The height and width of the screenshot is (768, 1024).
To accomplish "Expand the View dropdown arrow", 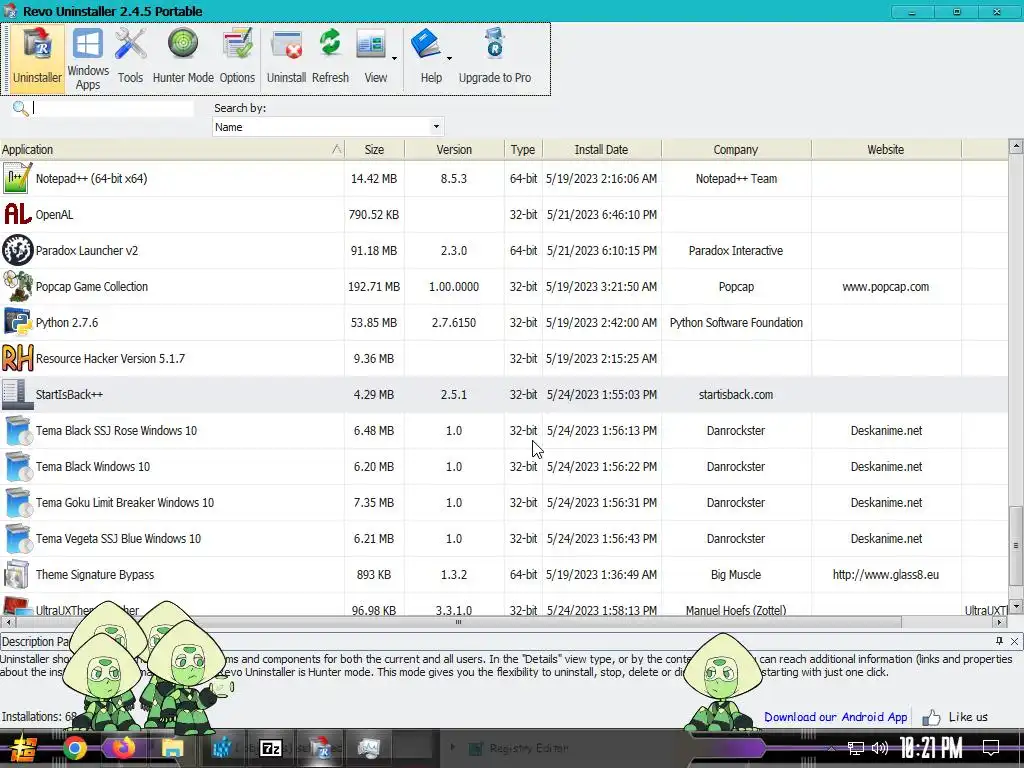I will [x=394, y=59].
